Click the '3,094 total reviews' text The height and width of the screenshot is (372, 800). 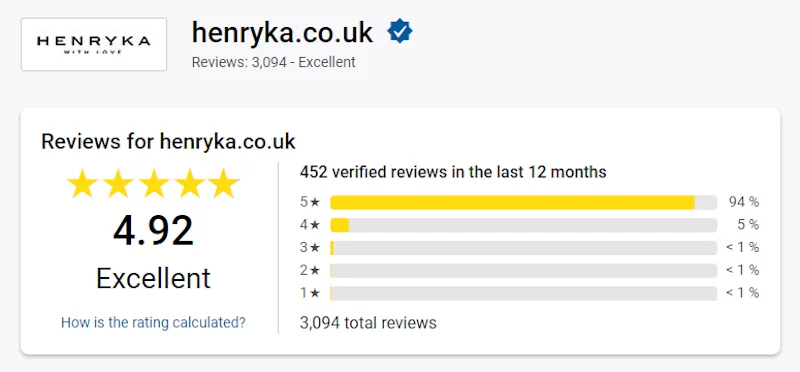368,323
